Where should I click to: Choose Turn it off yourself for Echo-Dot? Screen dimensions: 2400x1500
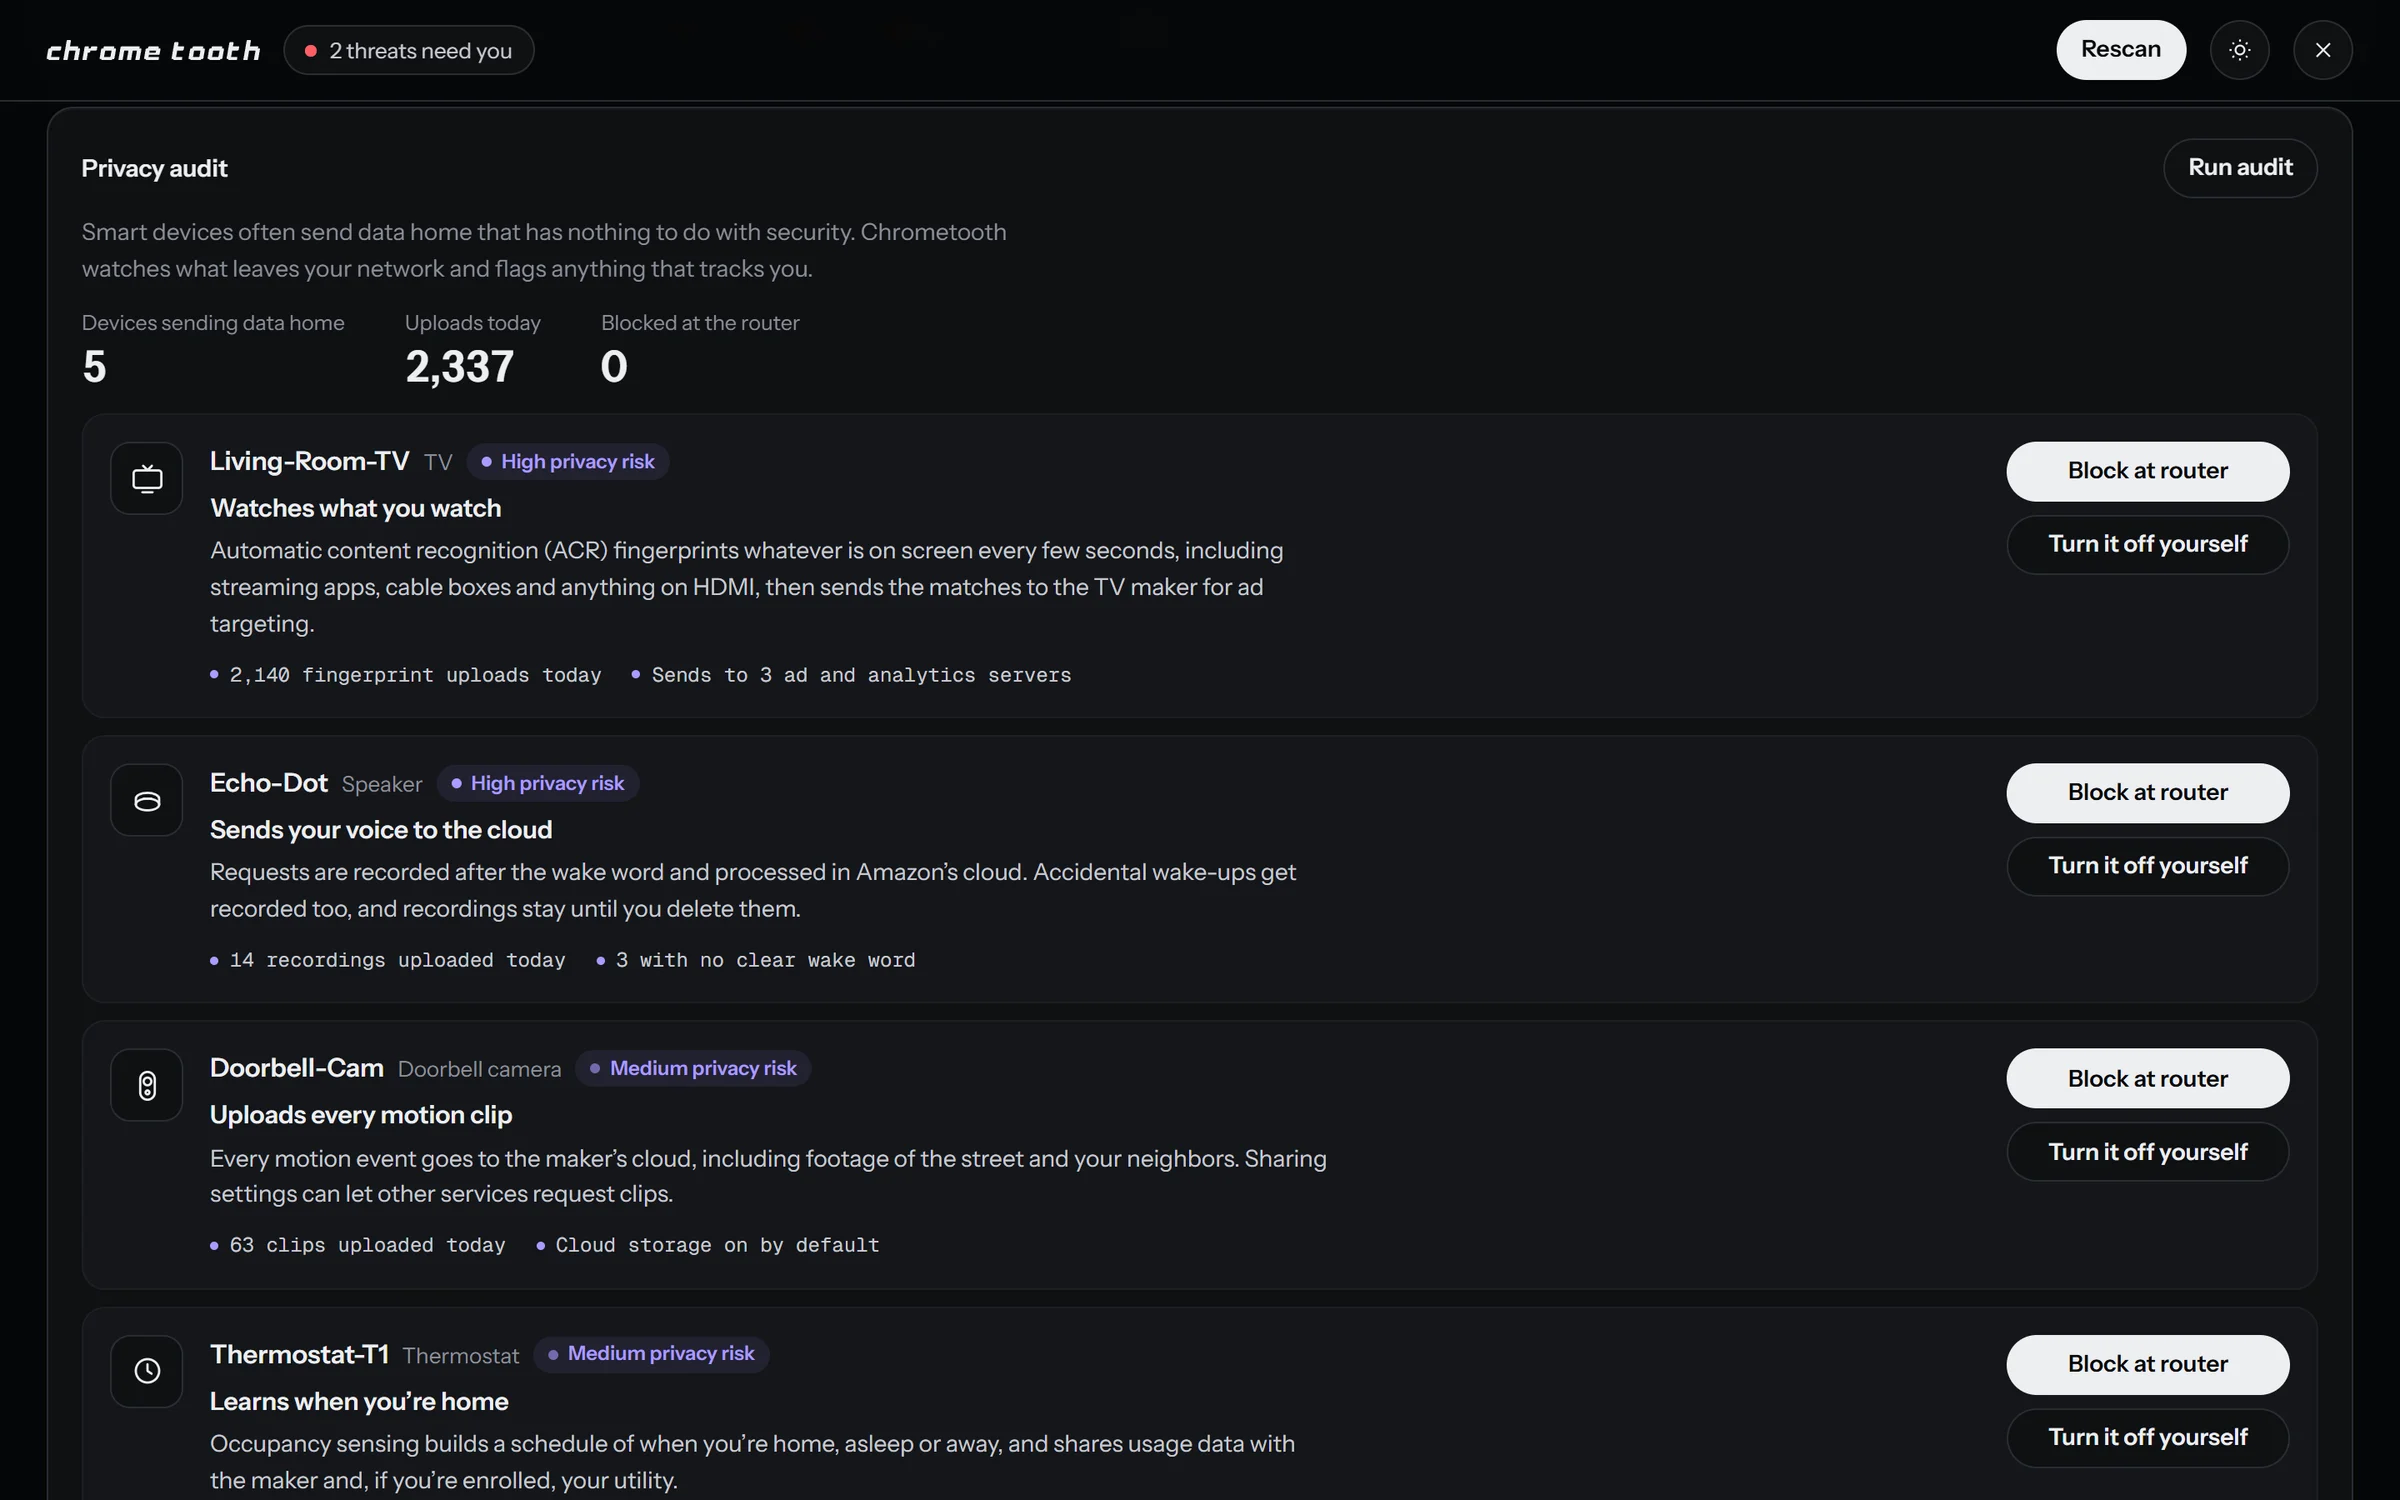point(2148,866)
